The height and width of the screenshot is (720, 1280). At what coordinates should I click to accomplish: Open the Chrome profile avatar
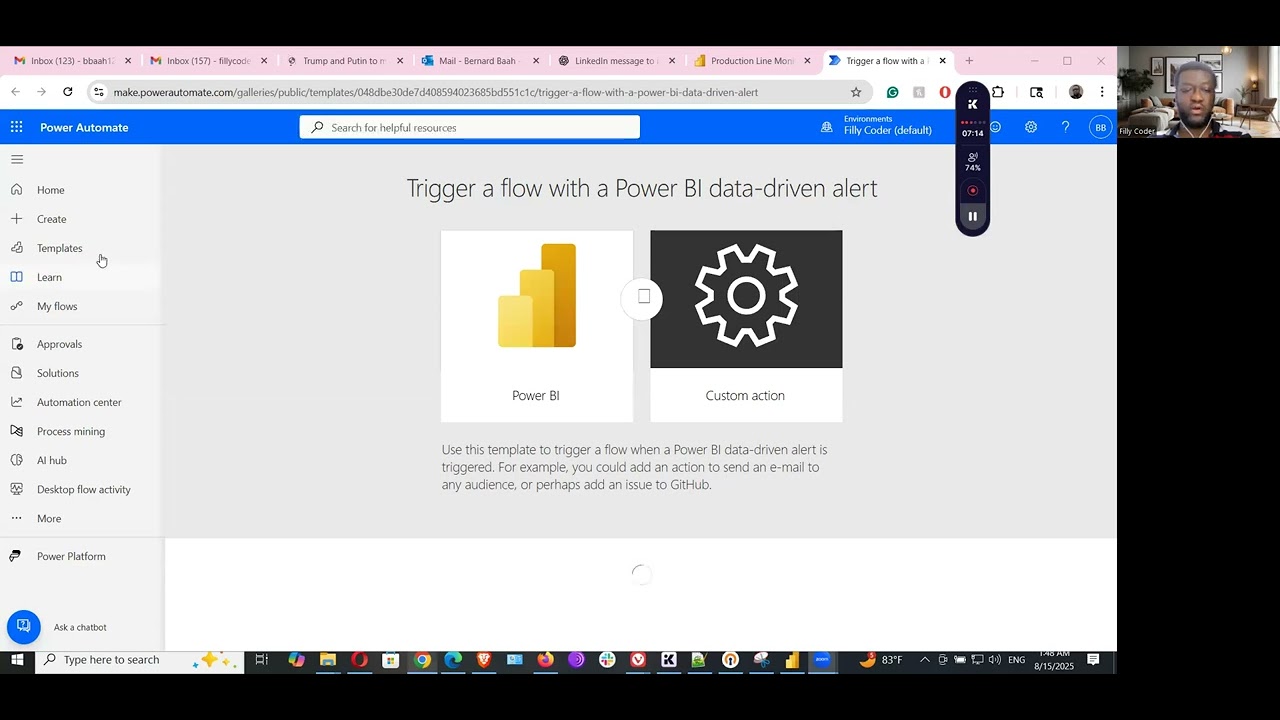[x=1076, y=92]
